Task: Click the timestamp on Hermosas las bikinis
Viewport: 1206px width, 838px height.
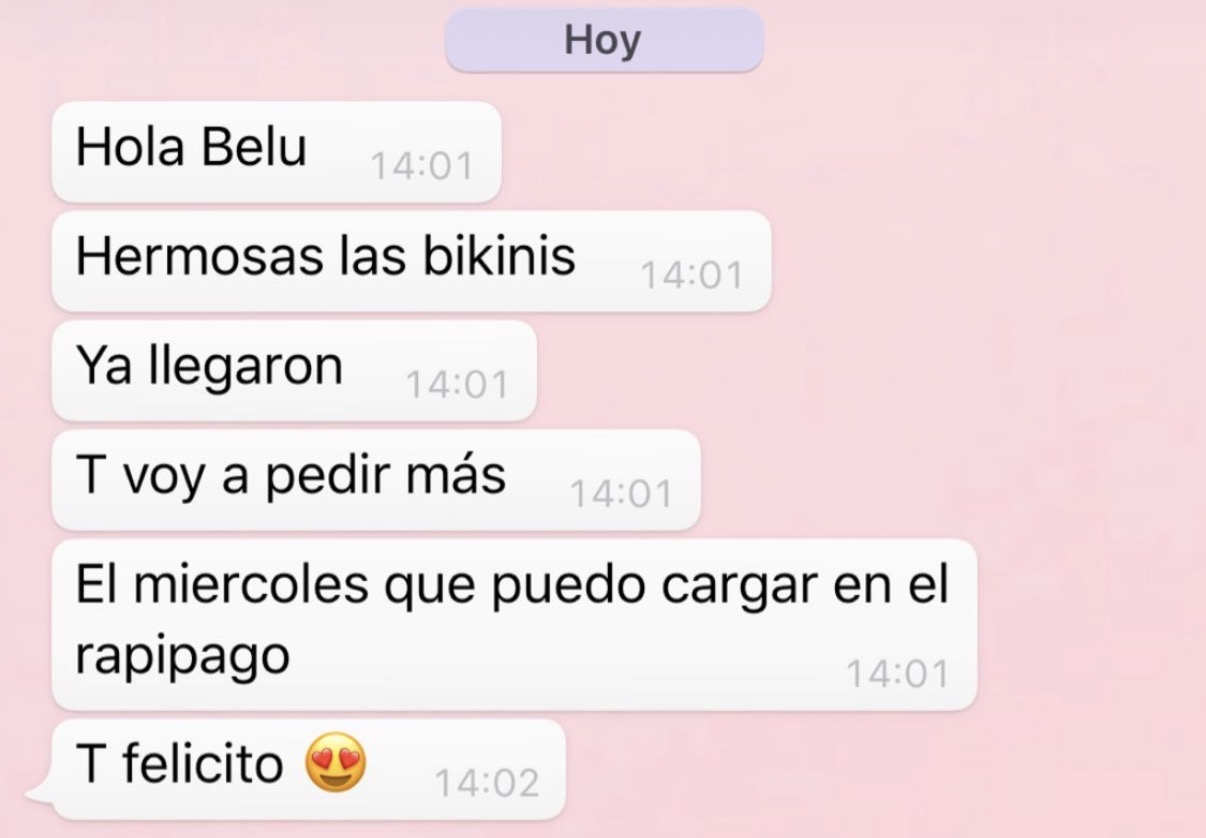Action: [x=692, y=275]
